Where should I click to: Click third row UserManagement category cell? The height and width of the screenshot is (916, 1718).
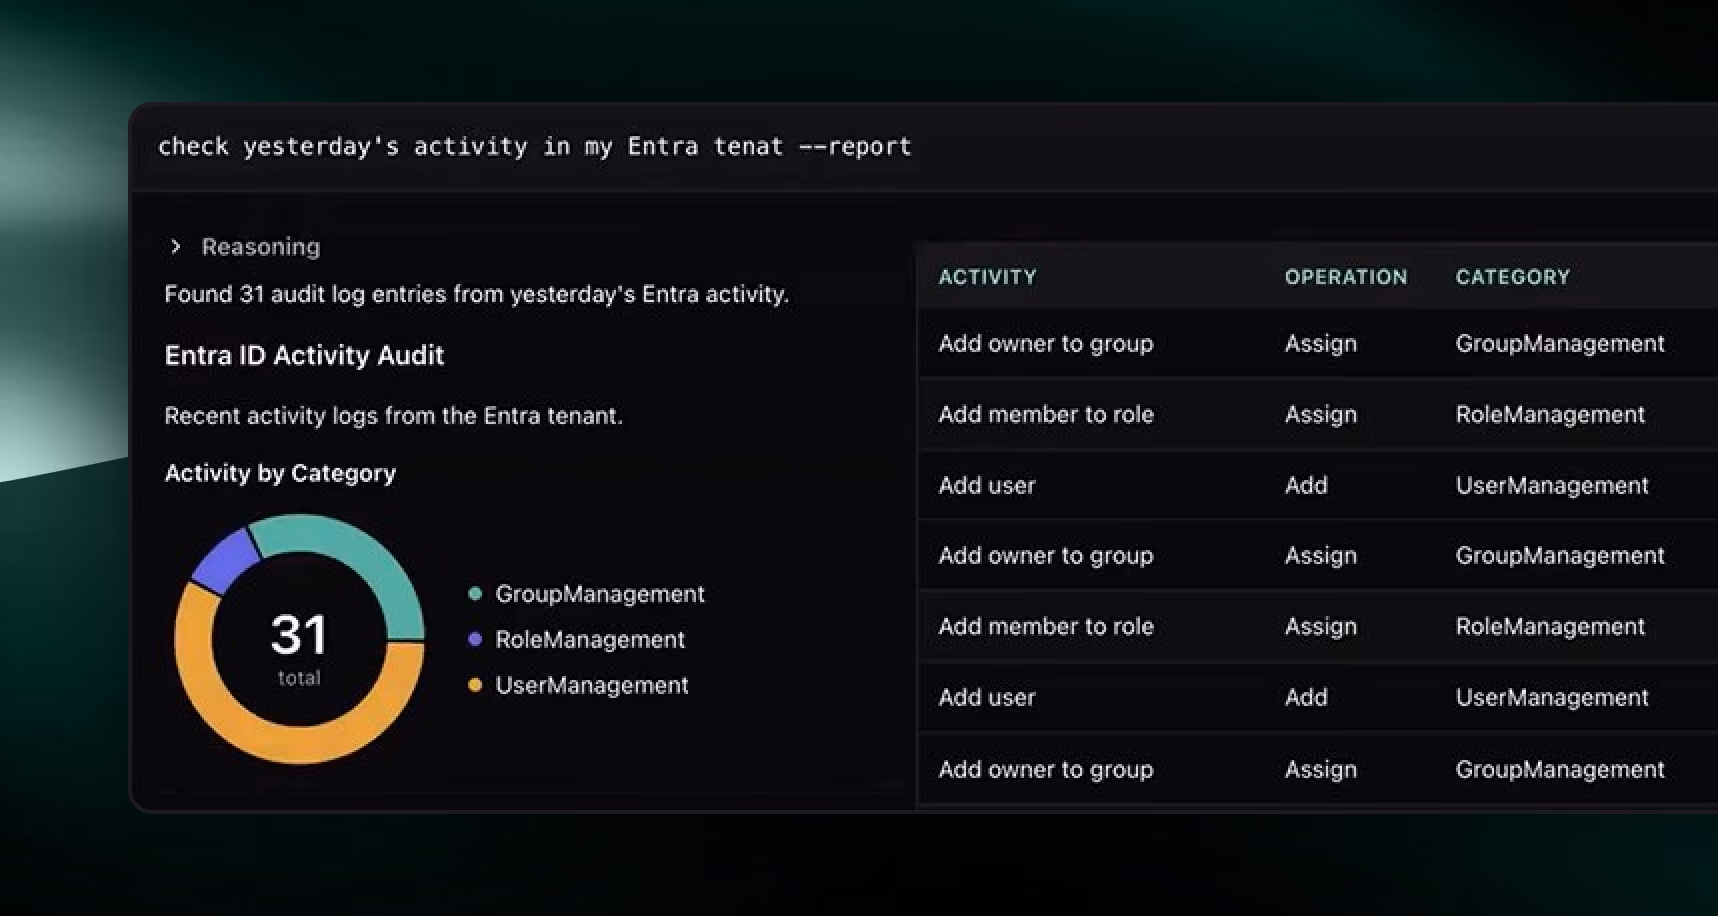(x=1552, y=485)
